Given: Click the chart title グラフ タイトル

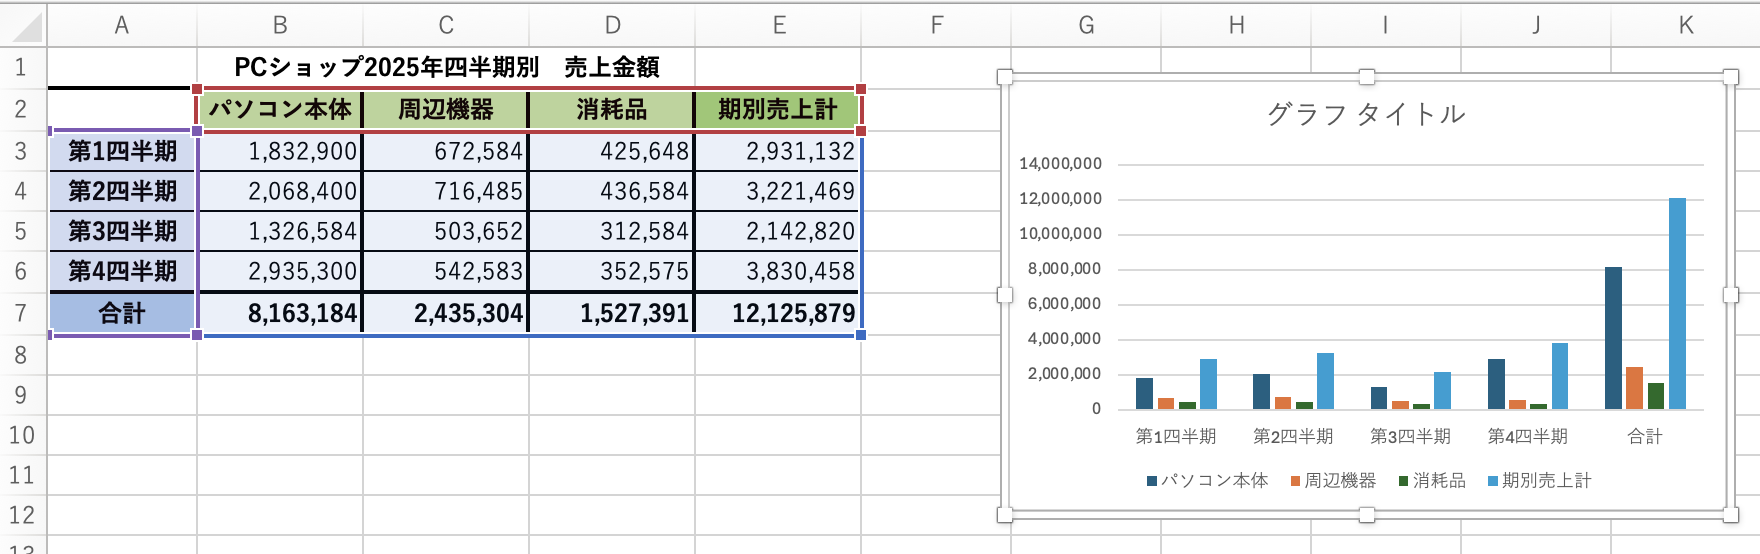Looking at the screenshot, I should click(1366, 114).
